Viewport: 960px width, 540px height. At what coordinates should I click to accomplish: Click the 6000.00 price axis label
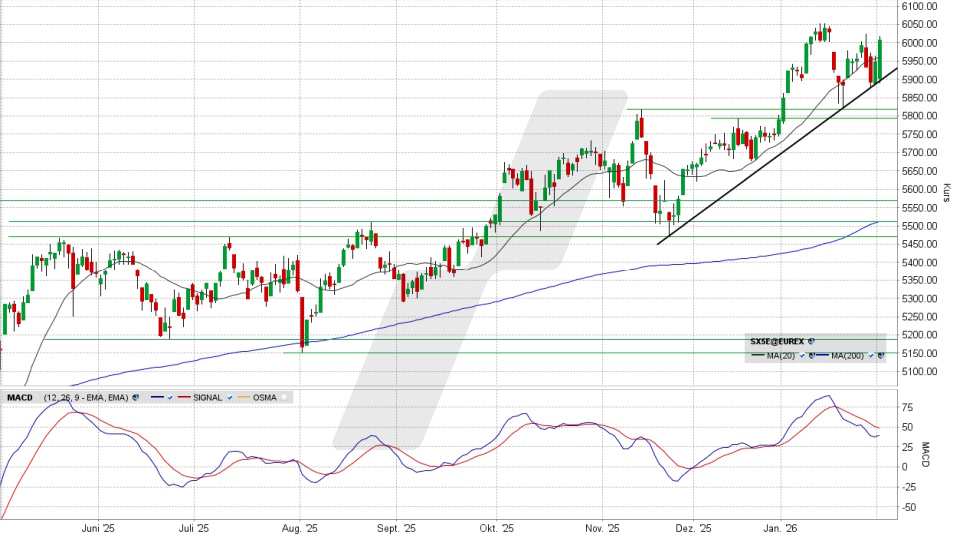918,43
